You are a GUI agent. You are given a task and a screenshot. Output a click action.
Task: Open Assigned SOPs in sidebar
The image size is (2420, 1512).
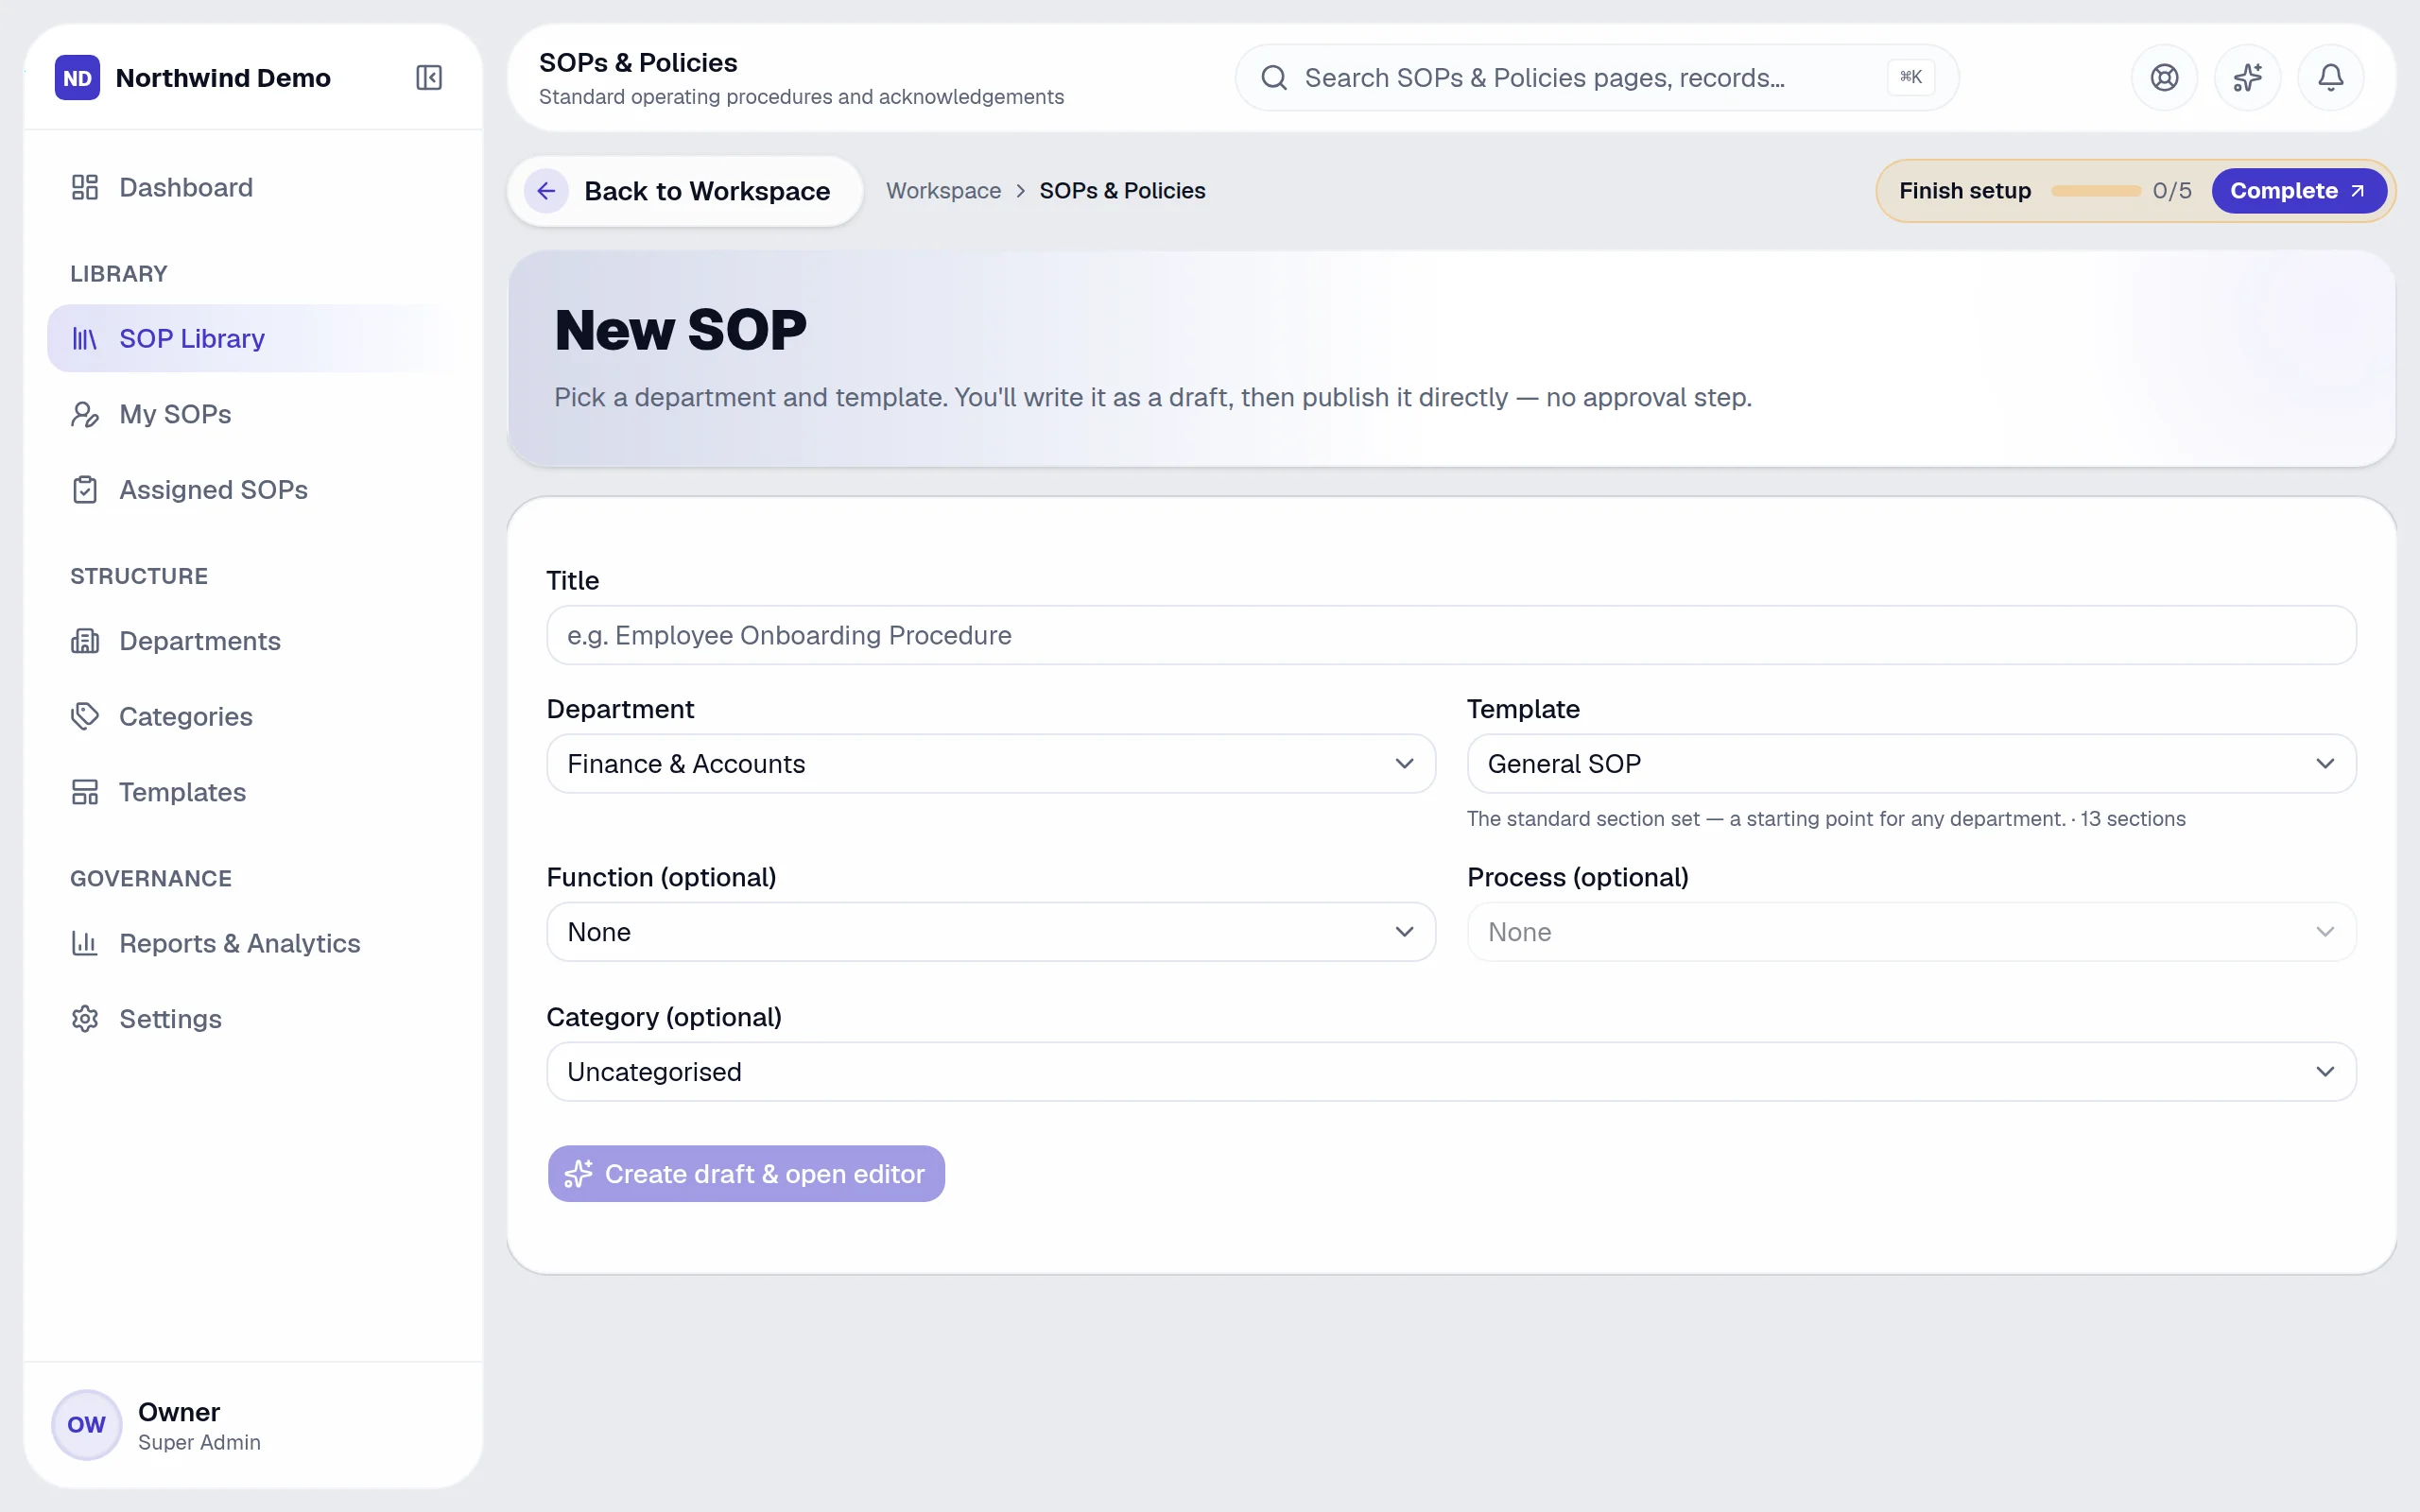coord(253,490)
